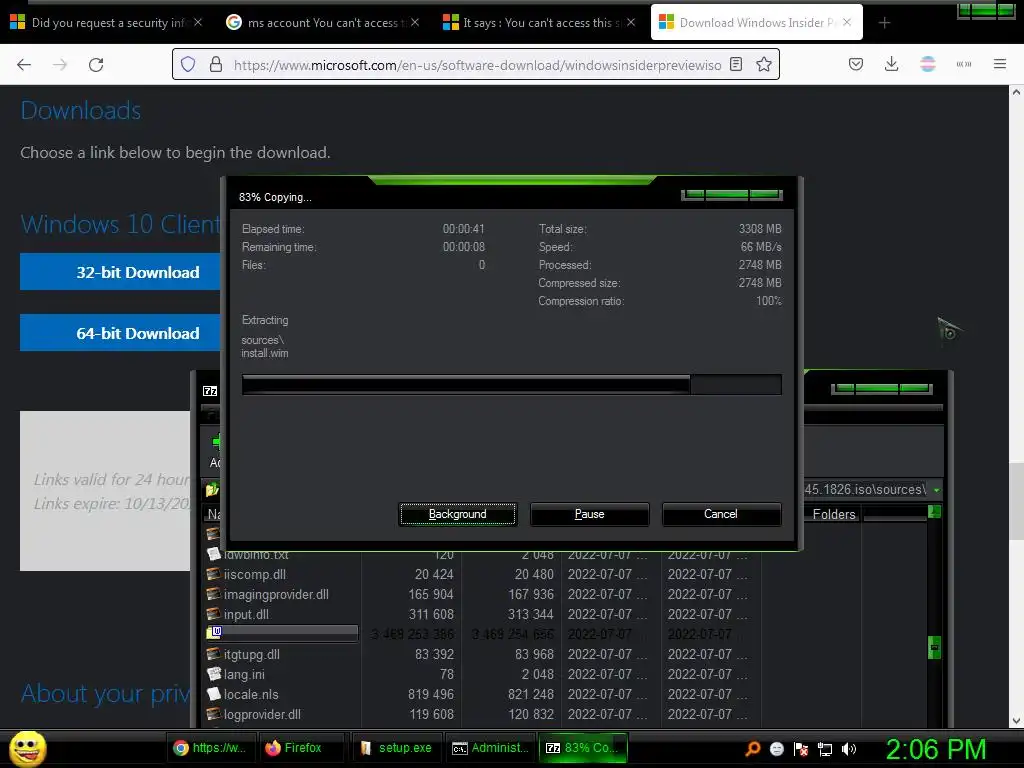Select logprovider.dll in file list
This screenshot has width=1024, height=768.
pos(262,714)
